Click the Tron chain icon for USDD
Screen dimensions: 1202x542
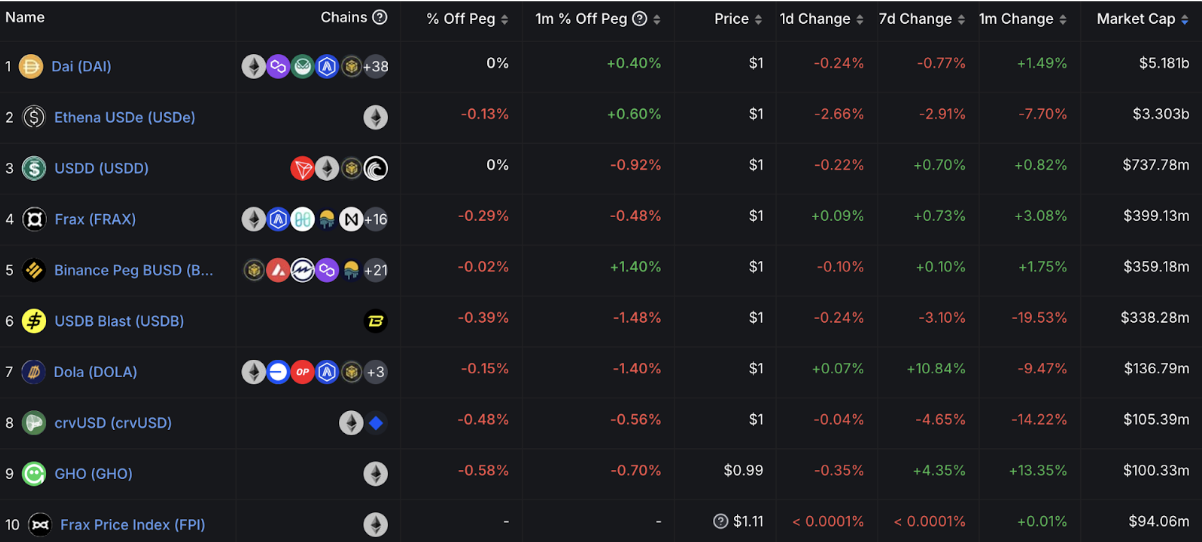302,168
